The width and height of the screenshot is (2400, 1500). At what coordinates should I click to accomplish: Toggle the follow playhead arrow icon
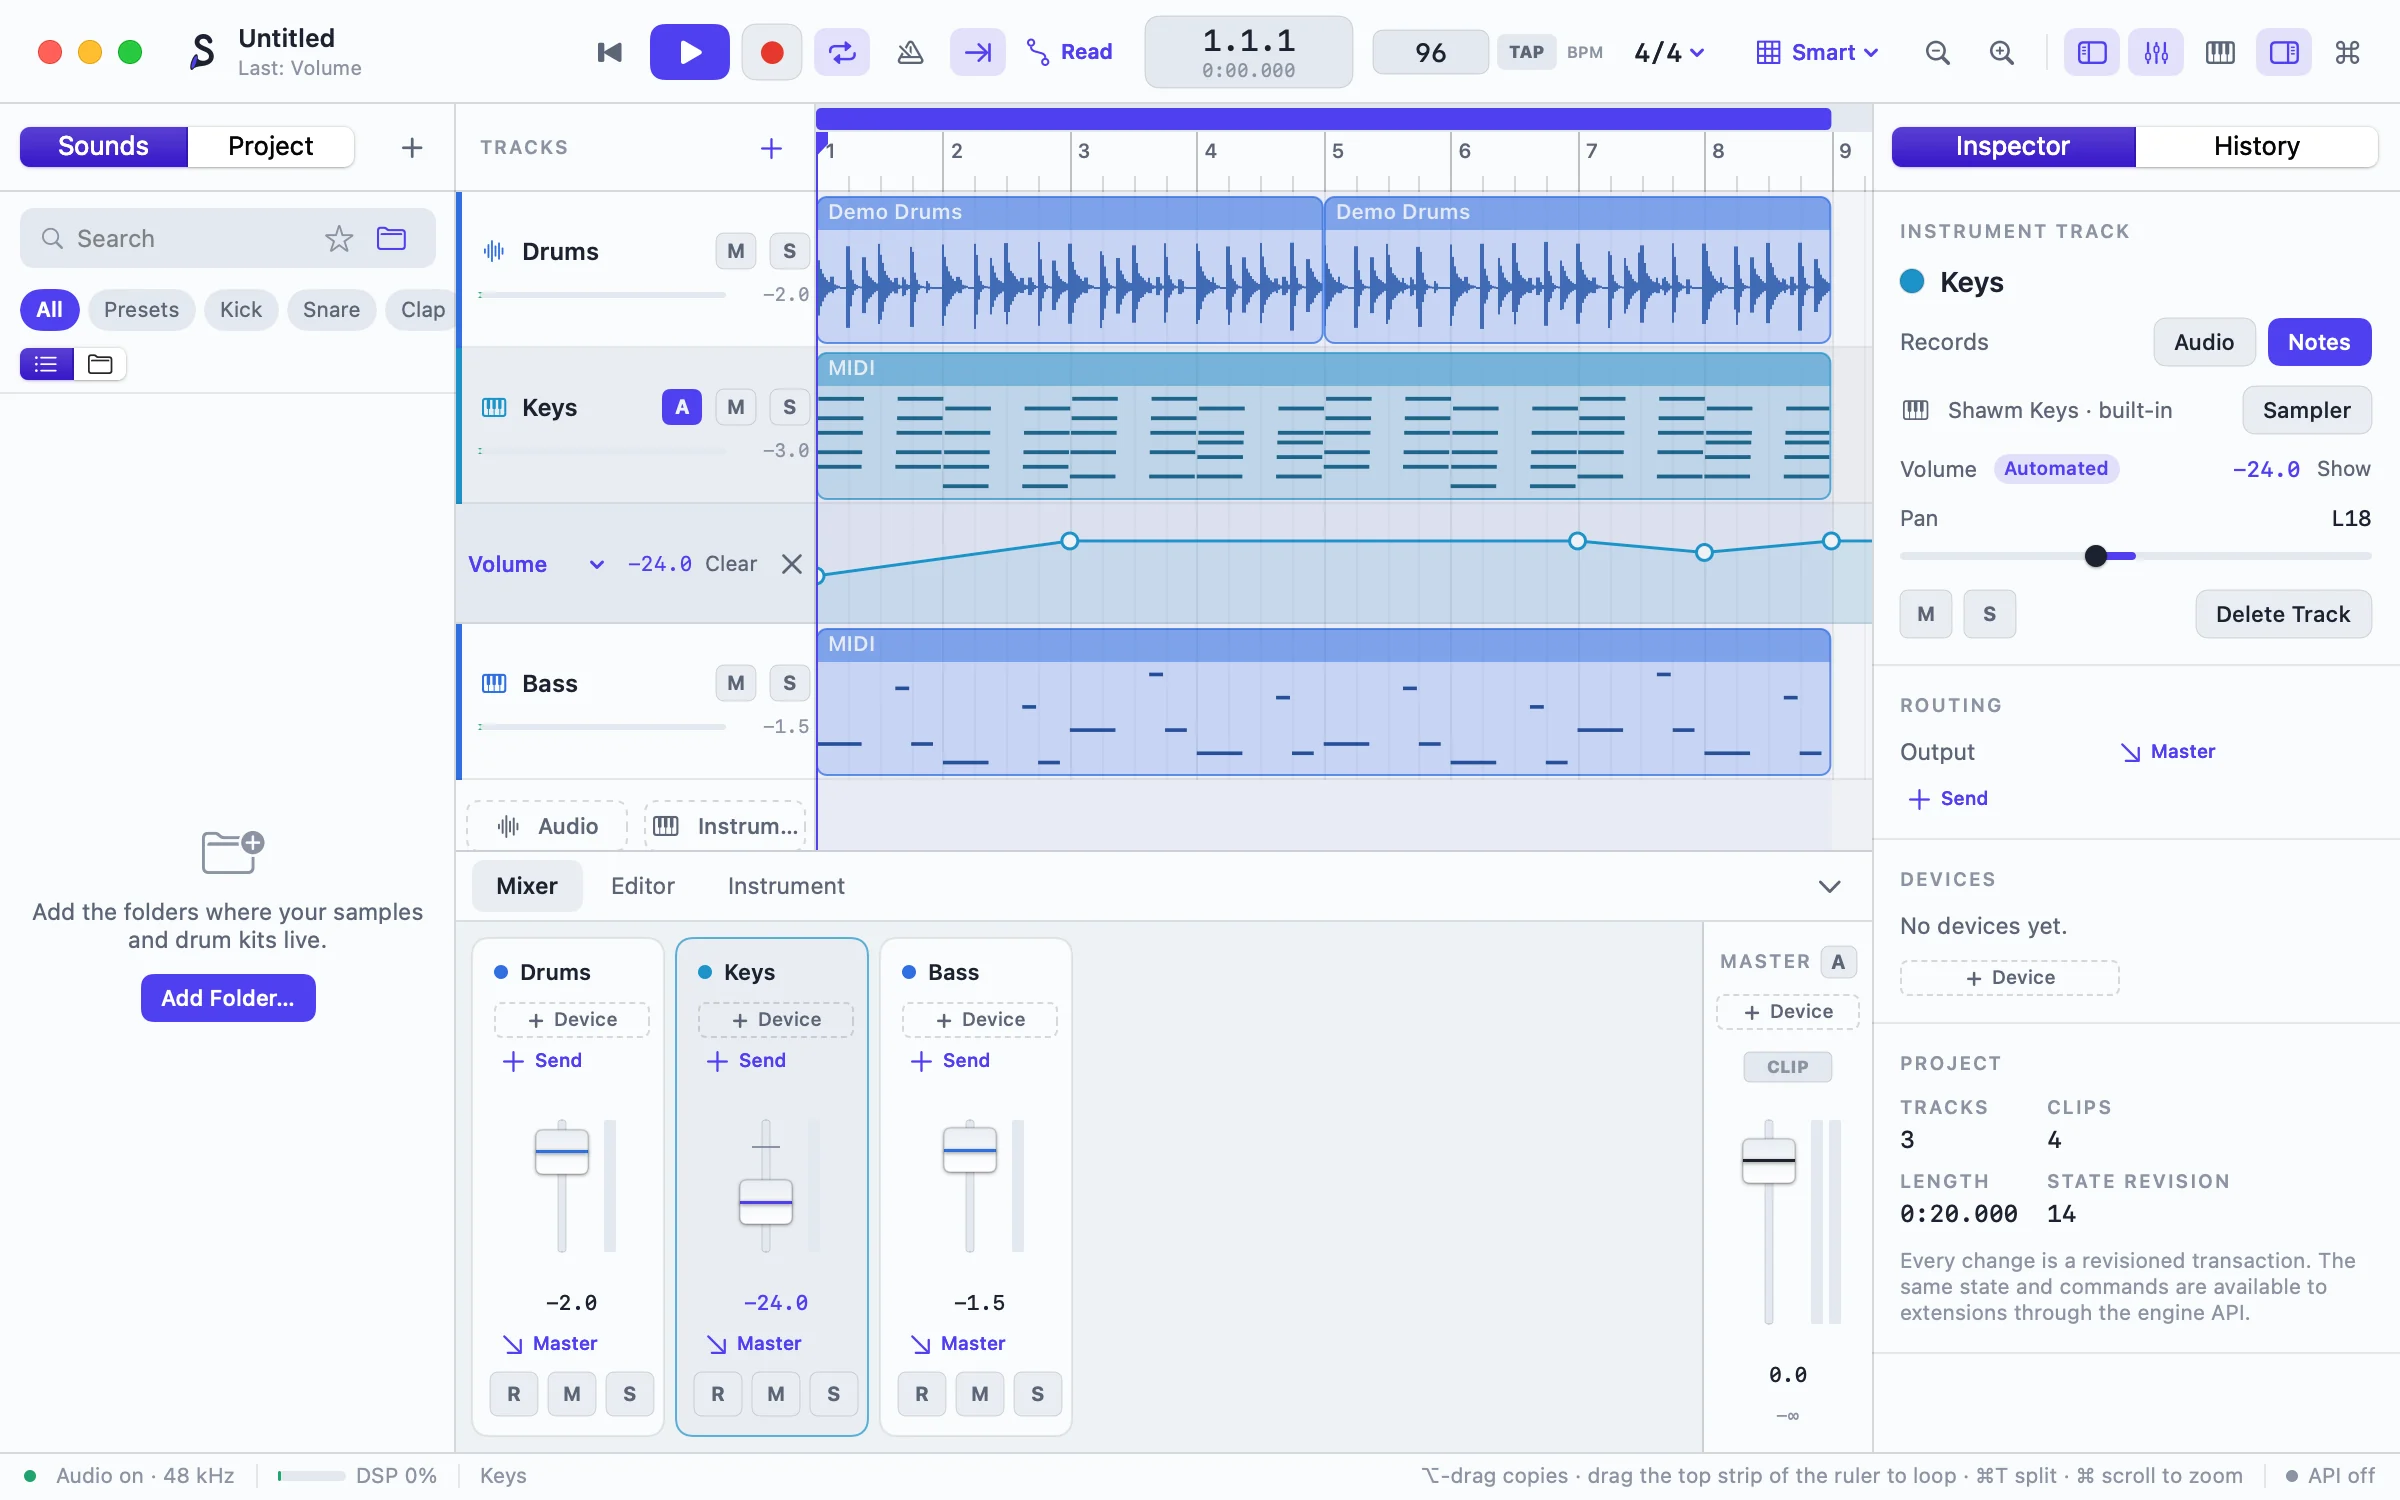click(977, 52)
